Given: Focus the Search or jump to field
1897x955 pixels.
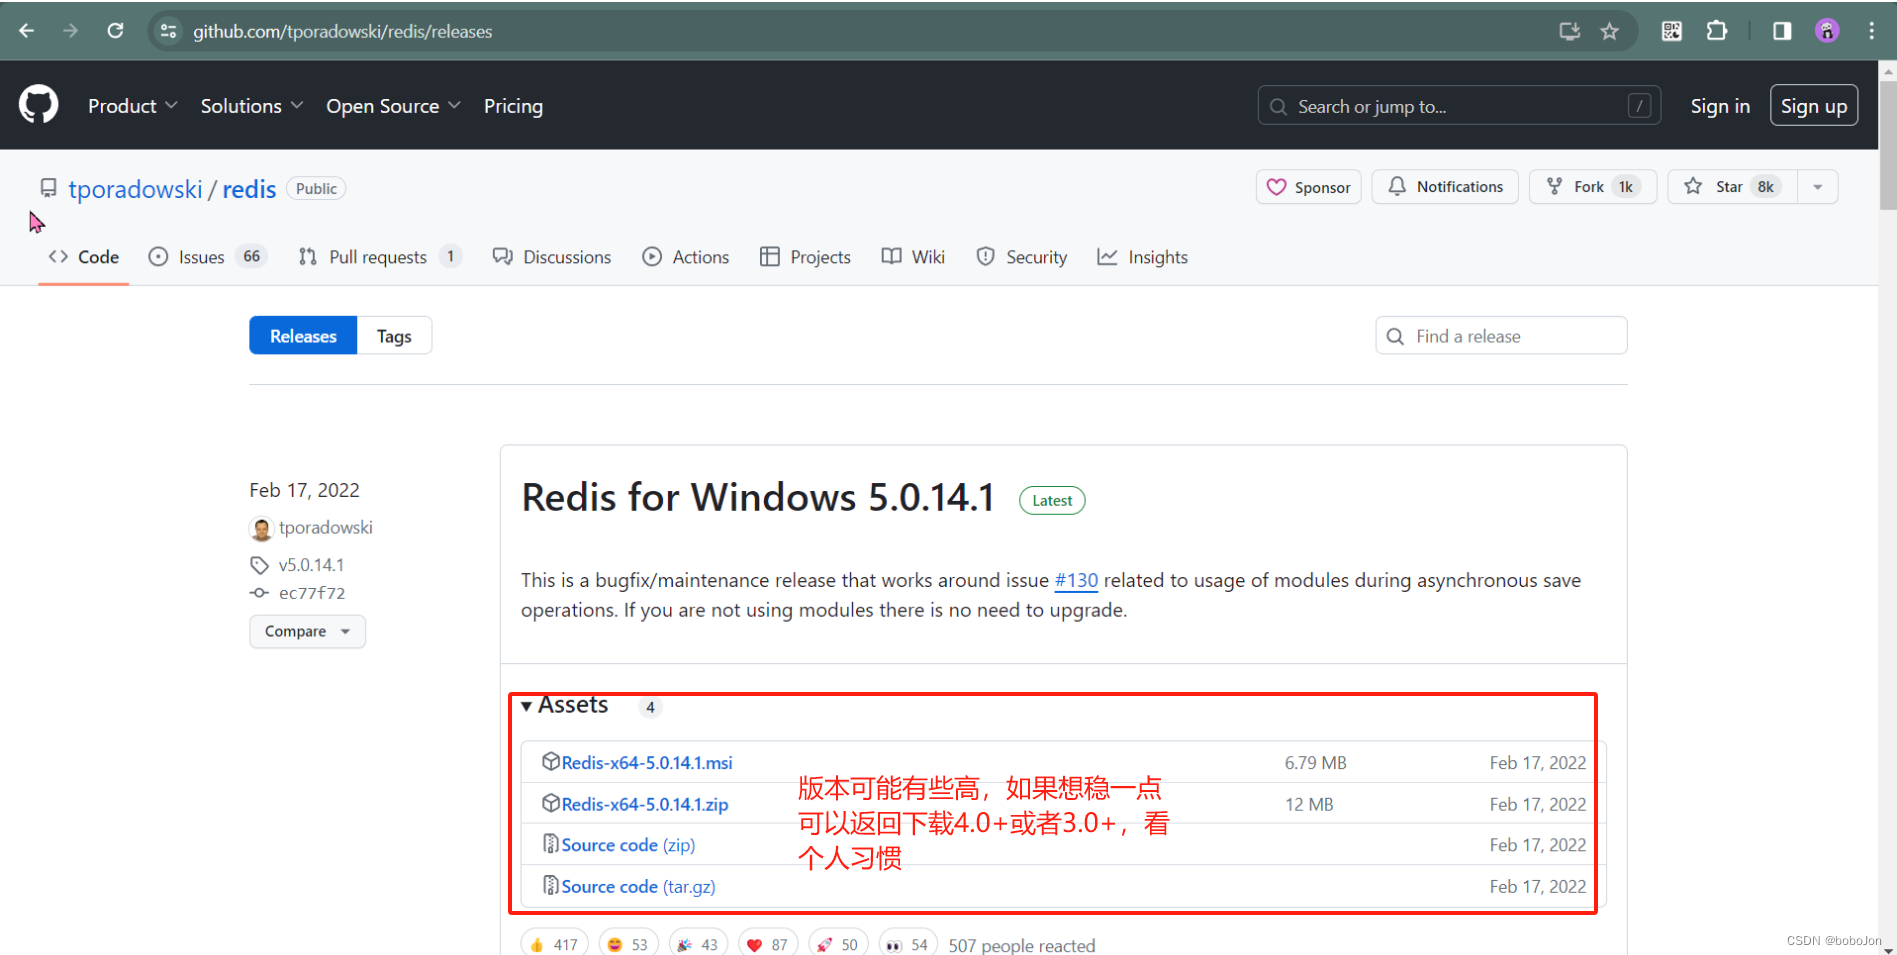Looking at the screenshot, I should click(1459, 106).
